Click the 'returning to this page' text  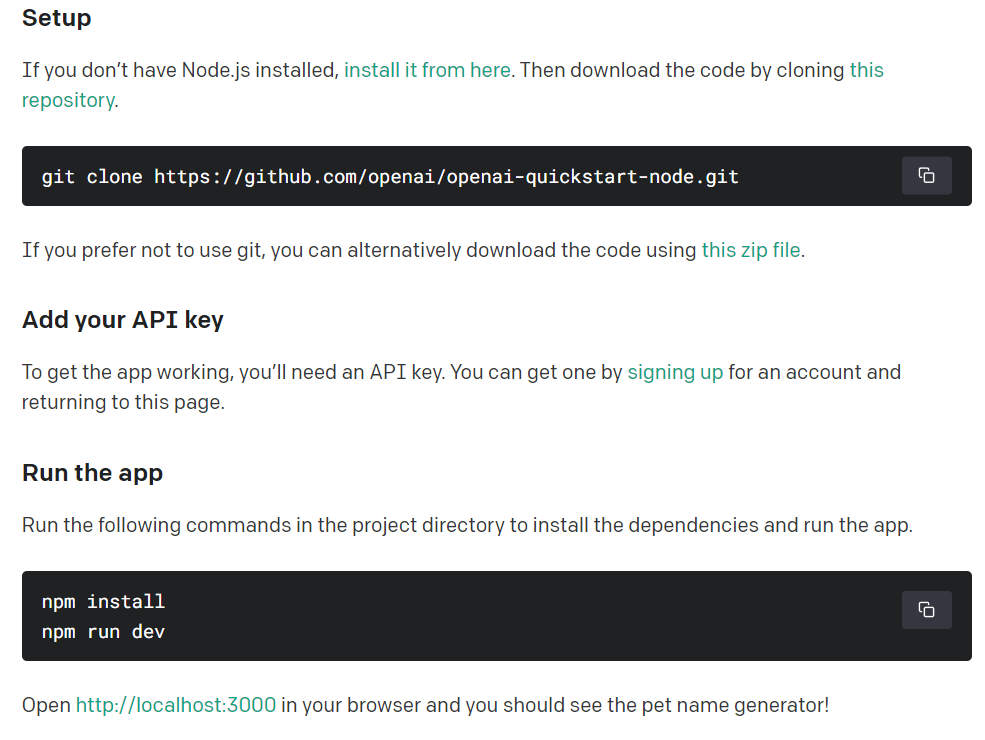(120, 402)
